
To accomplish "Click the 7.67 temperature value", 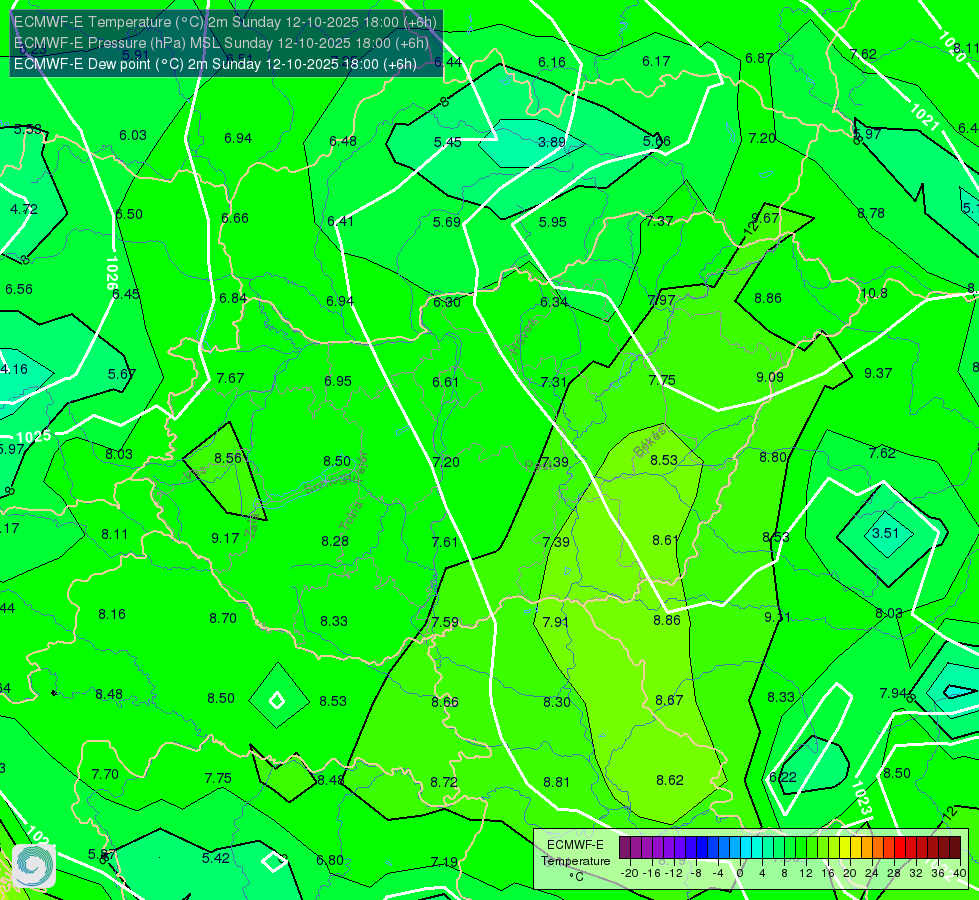I will (x=230, y=378).
